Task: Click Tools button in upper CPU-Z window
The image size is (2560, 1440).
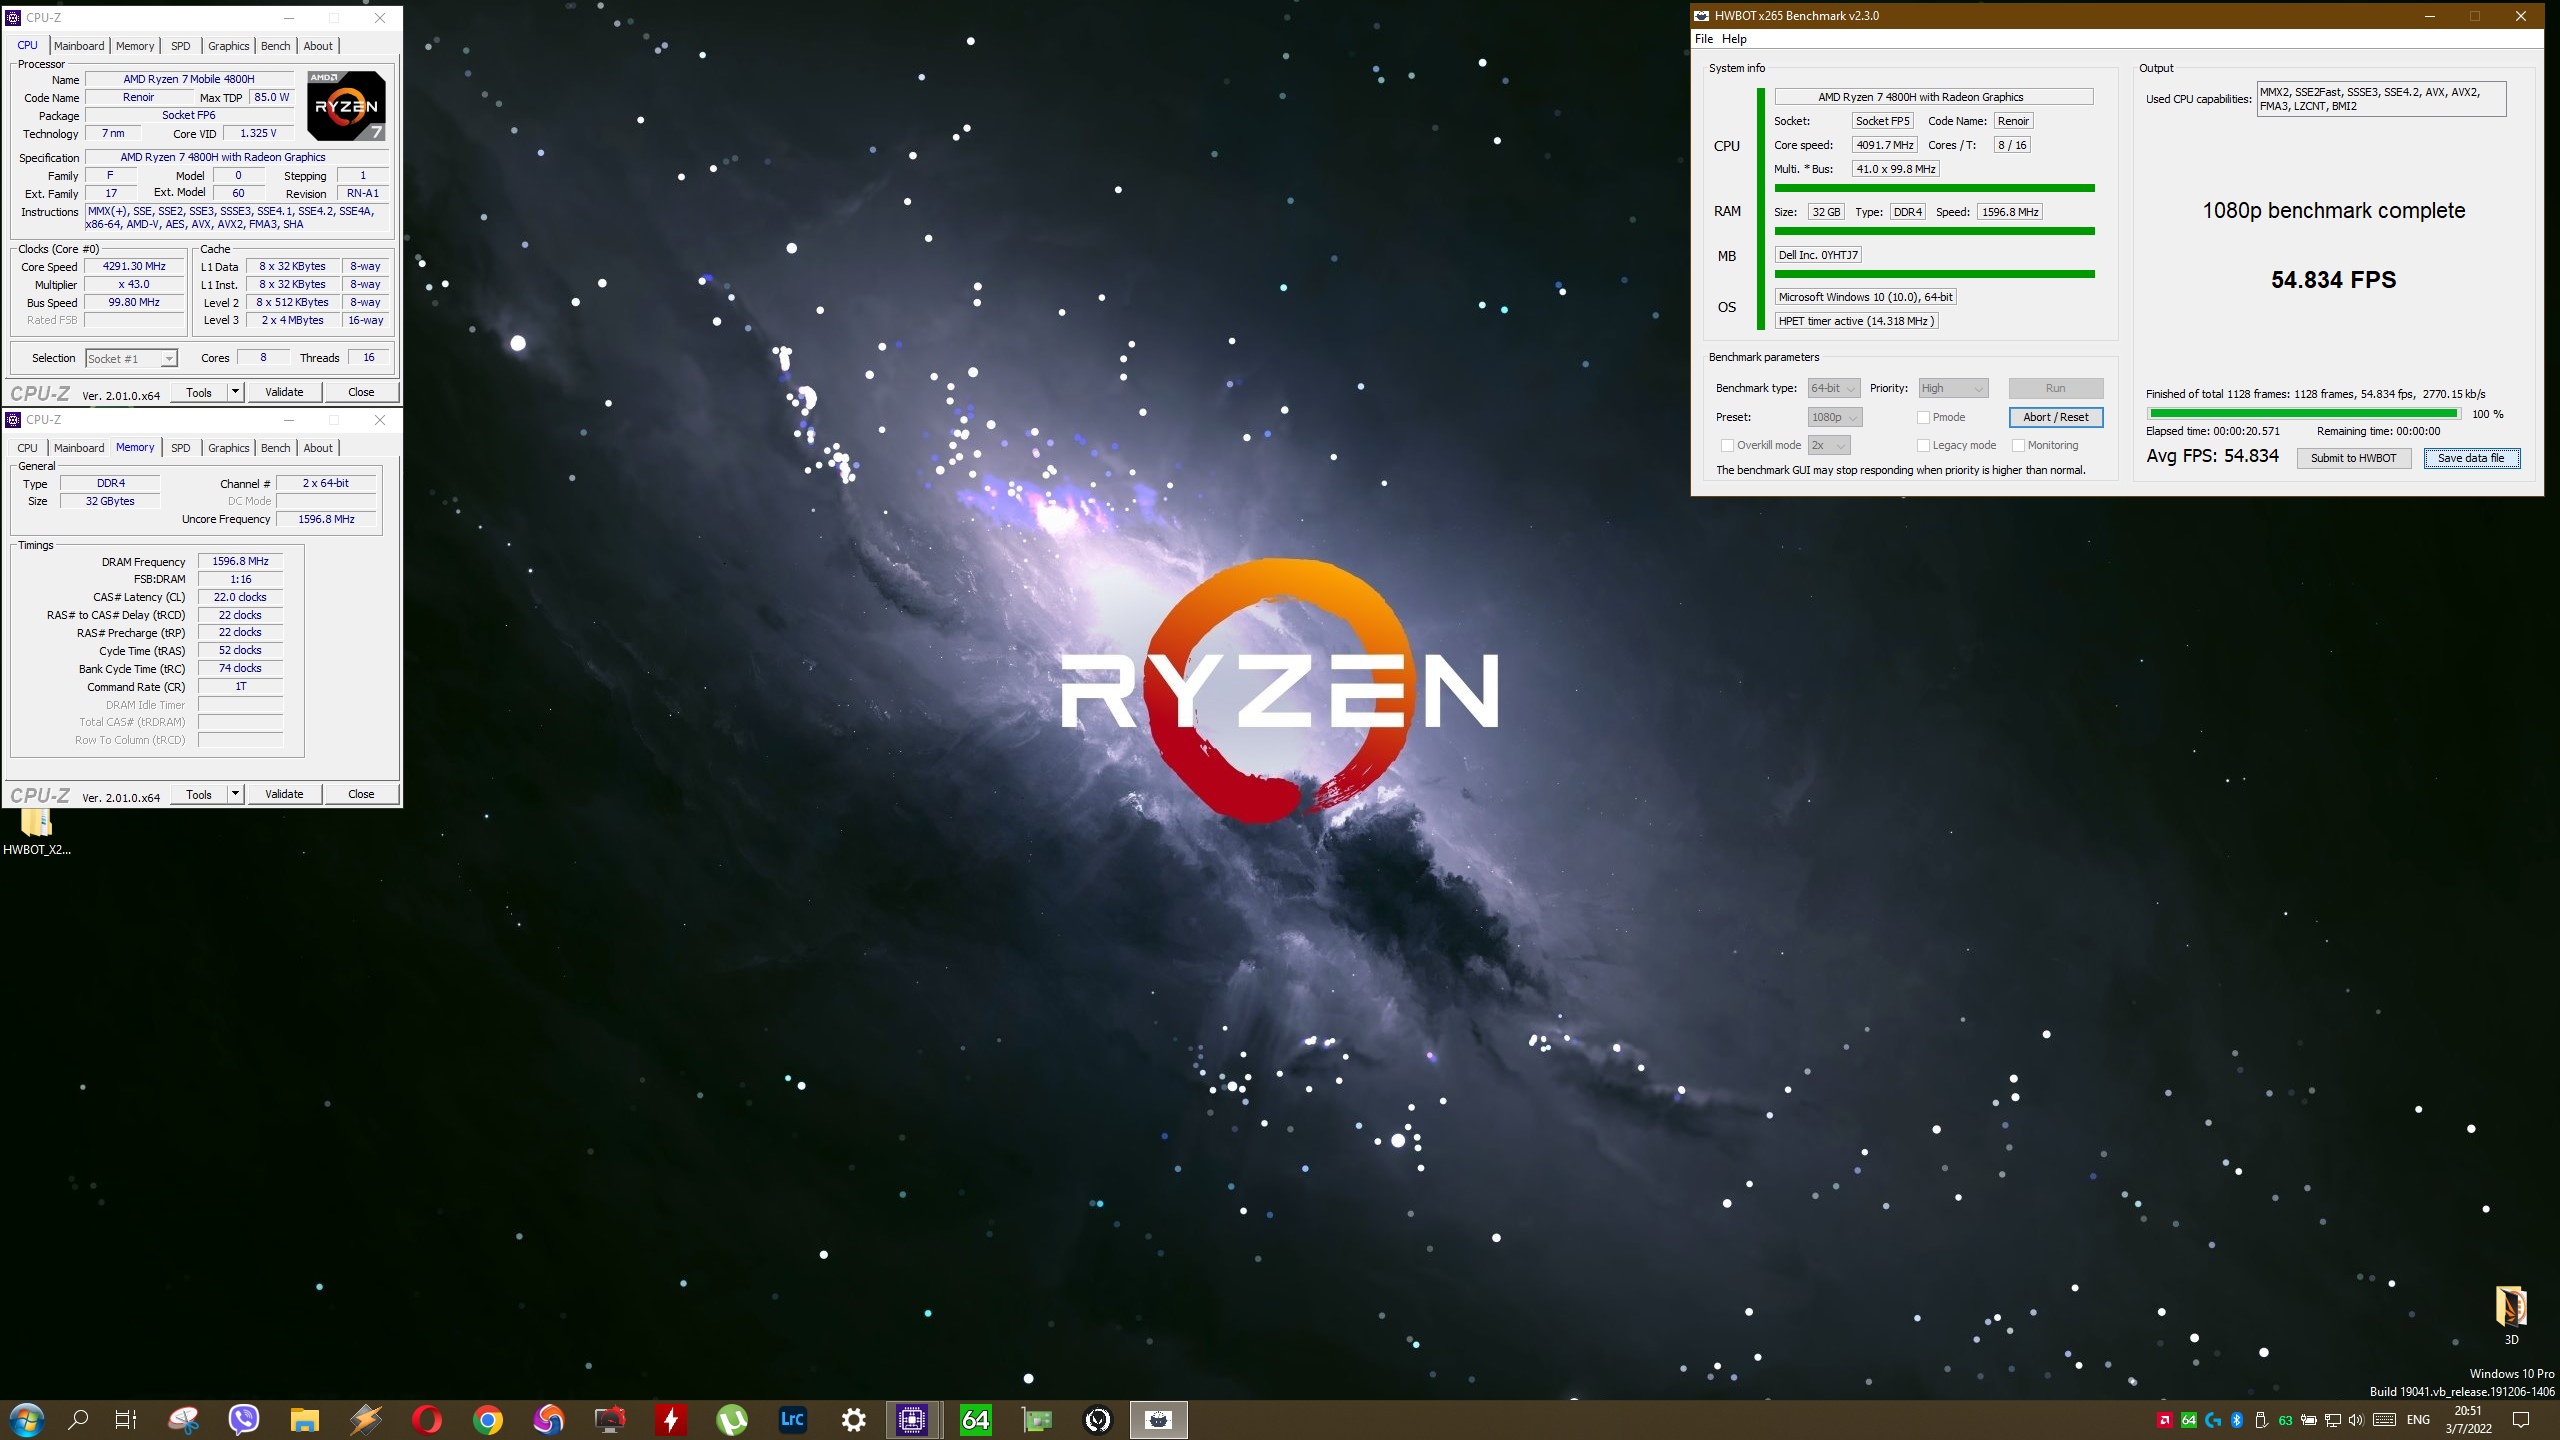Action: click(x=199, y=392)
